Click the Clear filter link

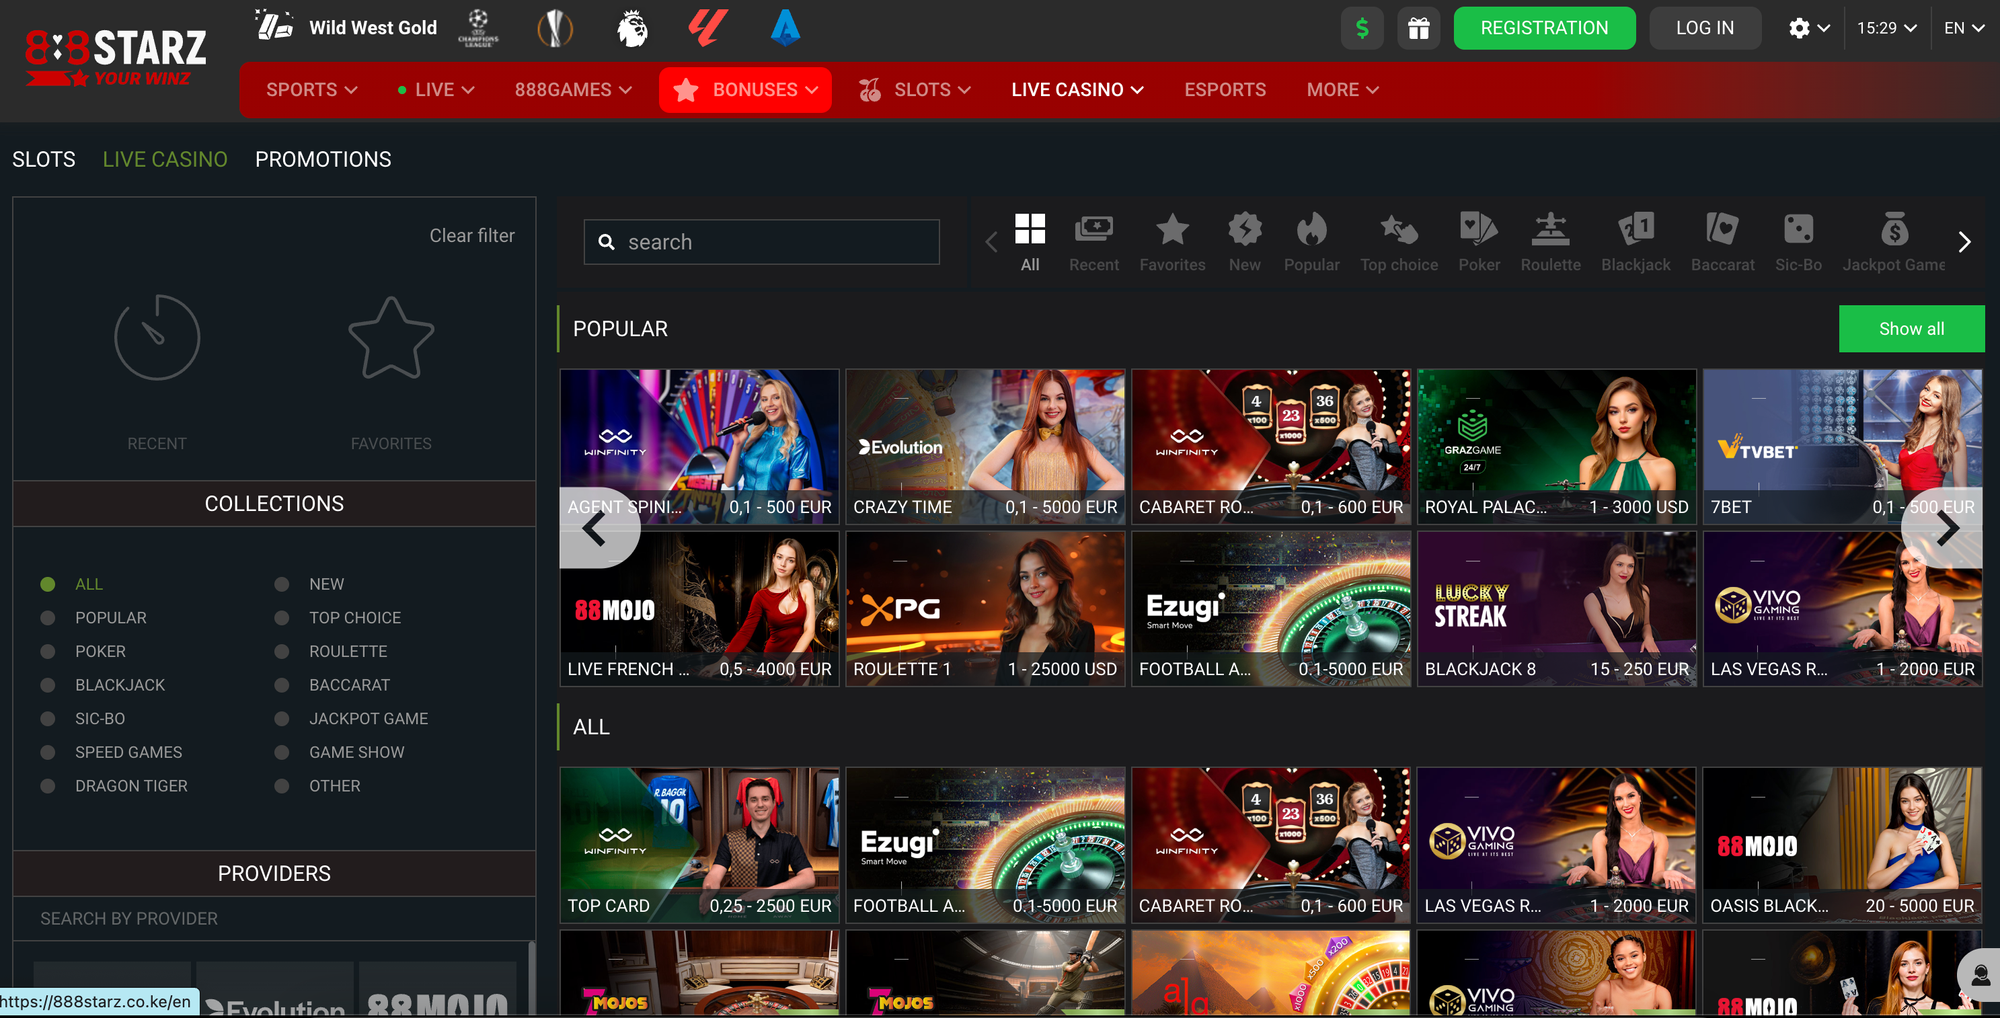(472, 236)
